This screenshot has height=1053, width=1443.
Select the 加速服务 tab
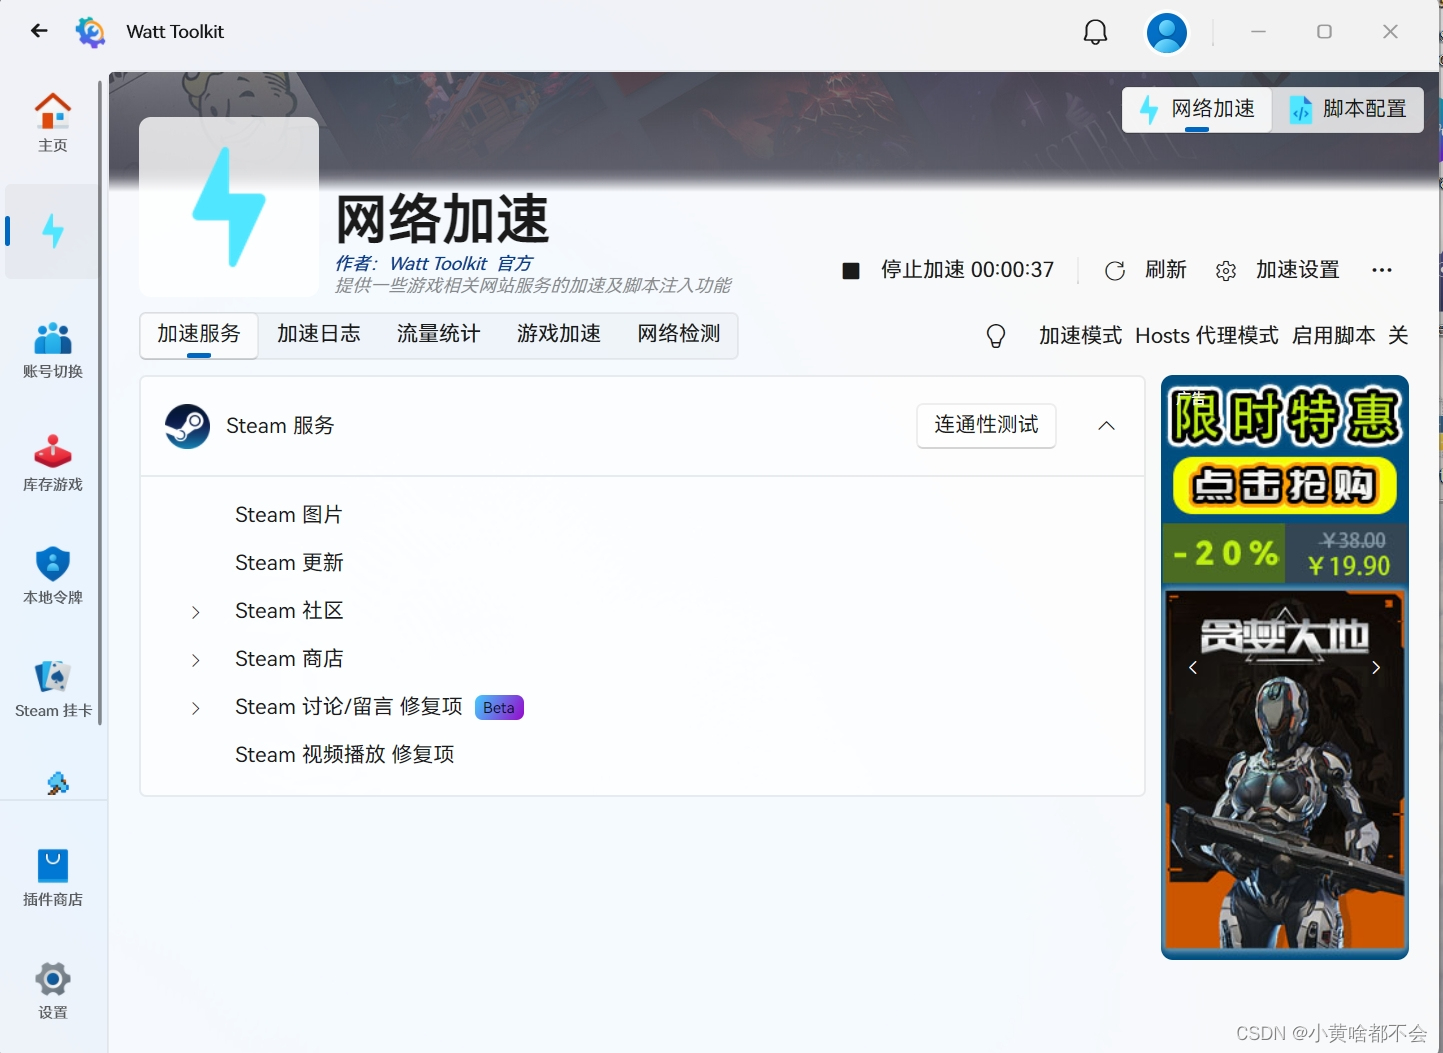point(199,335)
